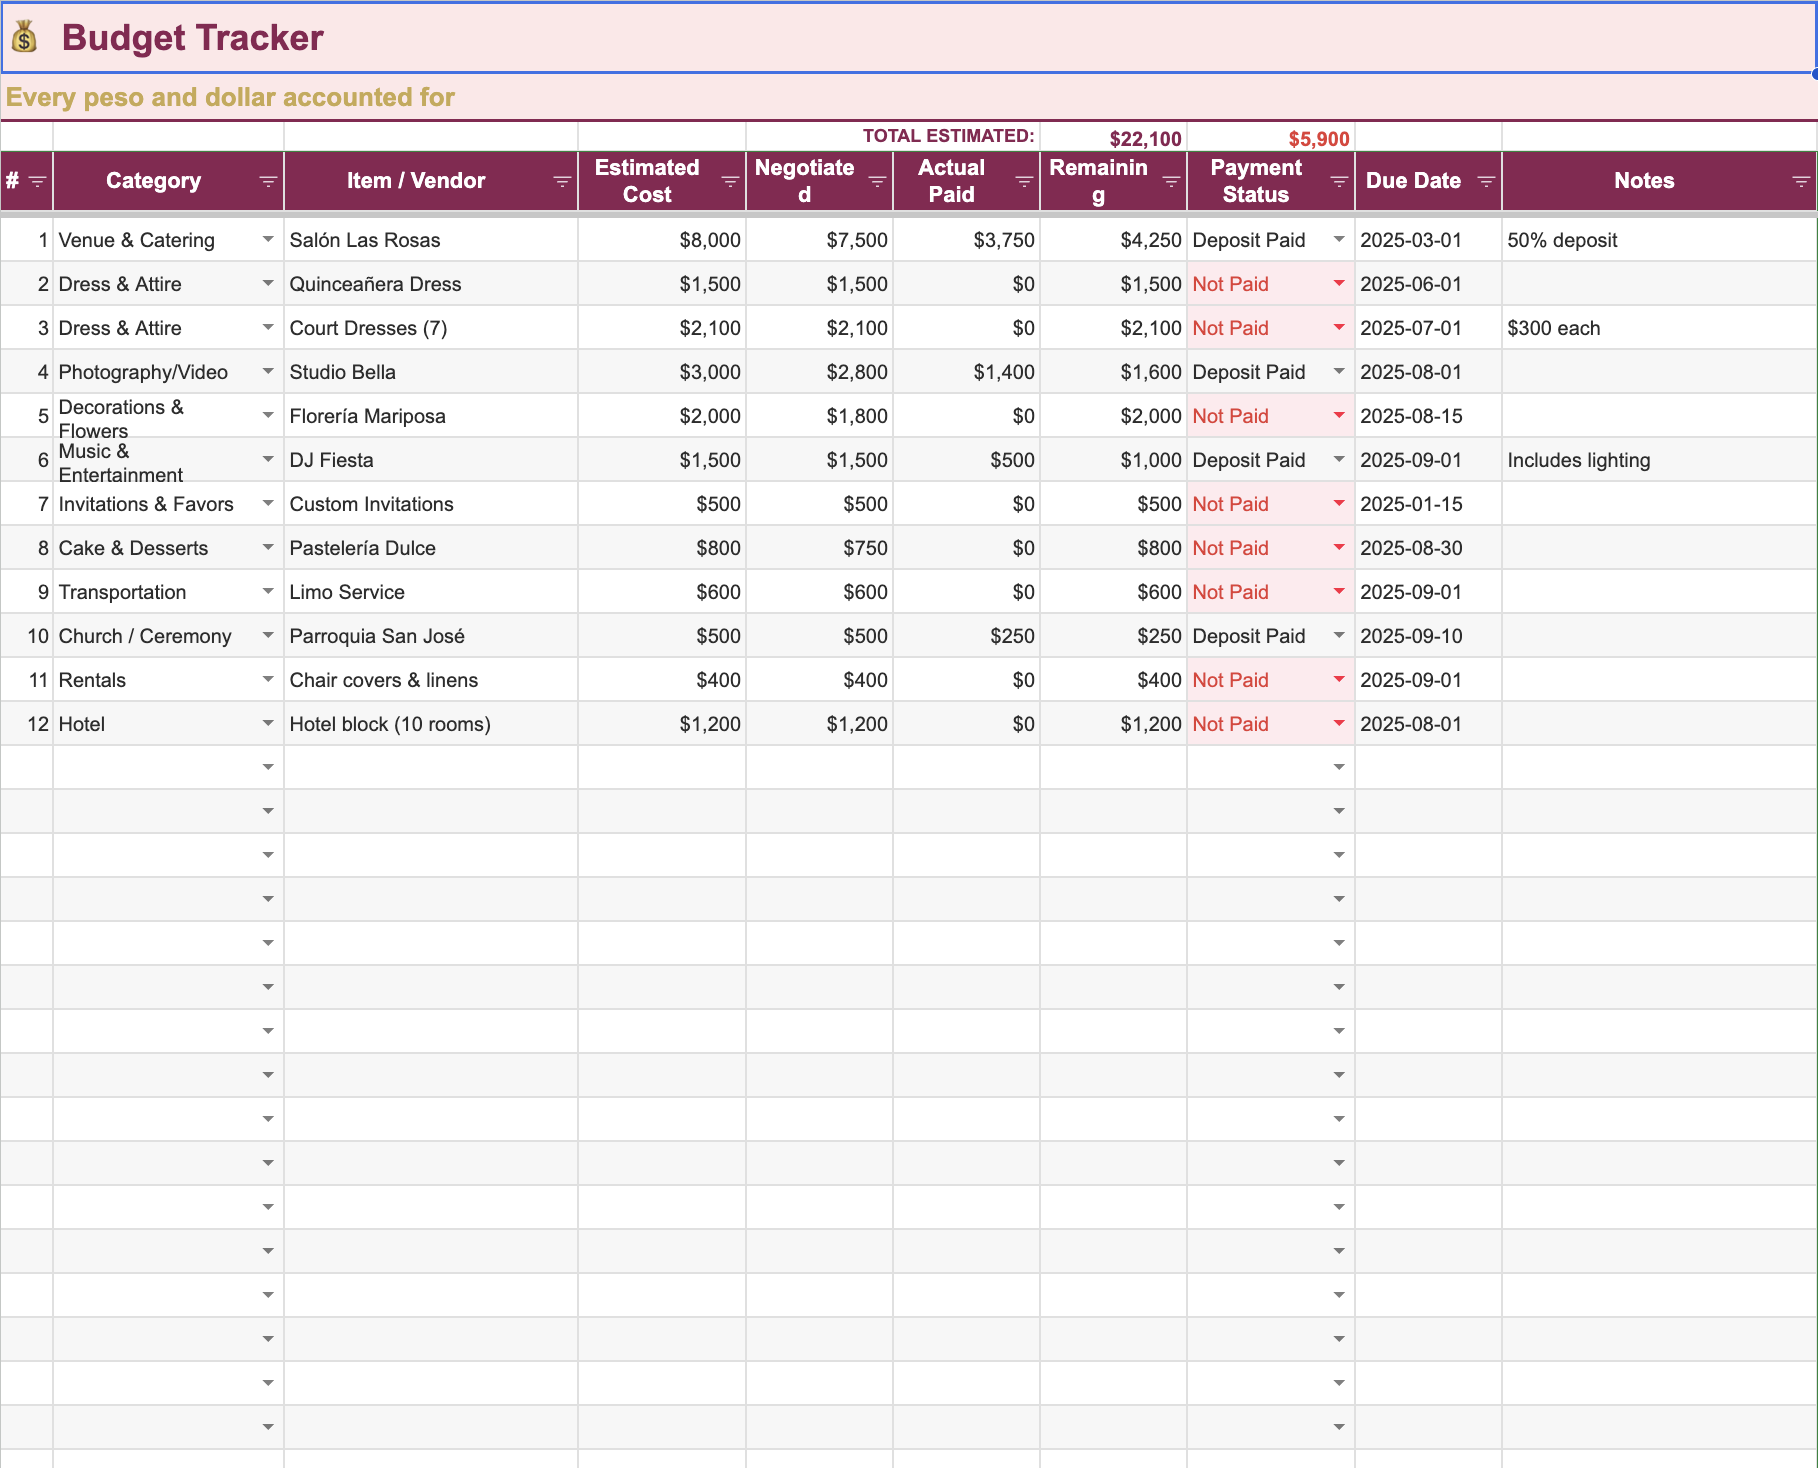1818x1468 pixels.
Task: Open the filter icon on the Category column
Action: pyautogui.click(x=268, y=181)
